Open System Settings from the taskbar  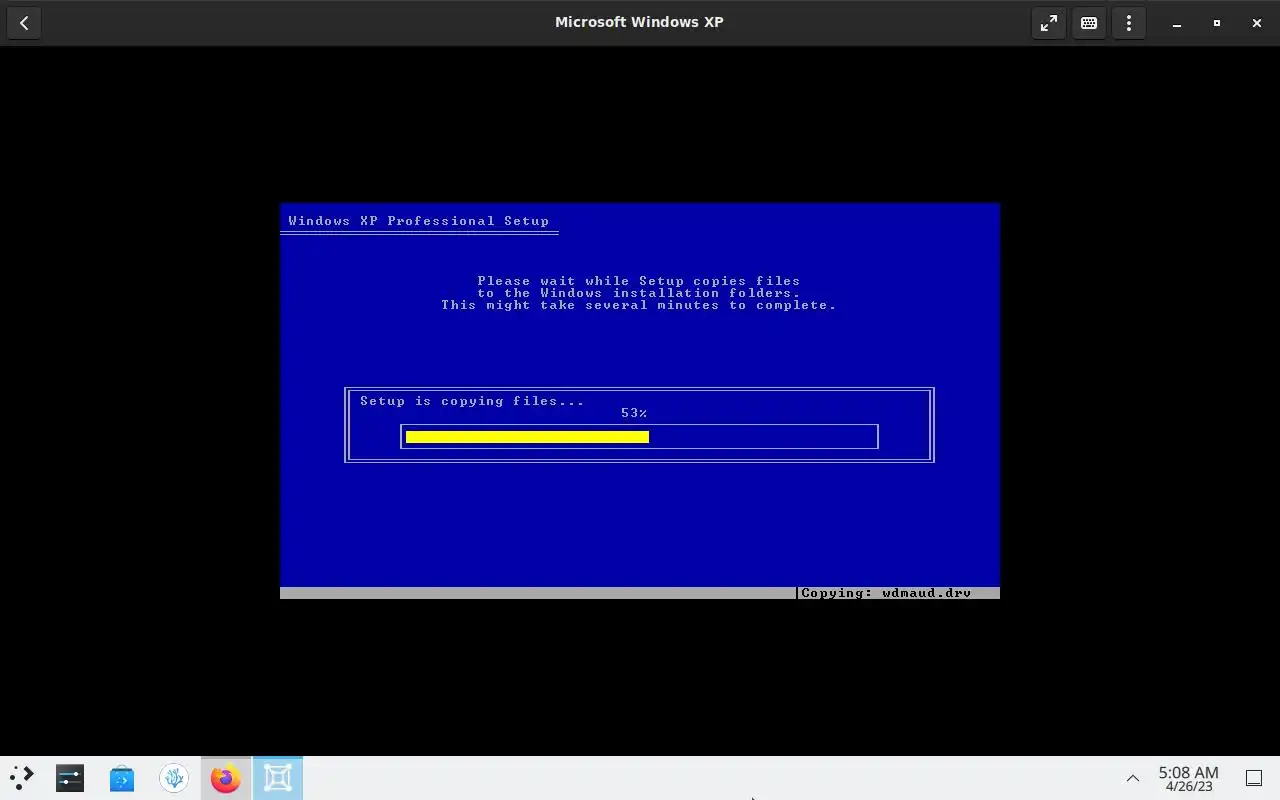click(x=70, y=778)
